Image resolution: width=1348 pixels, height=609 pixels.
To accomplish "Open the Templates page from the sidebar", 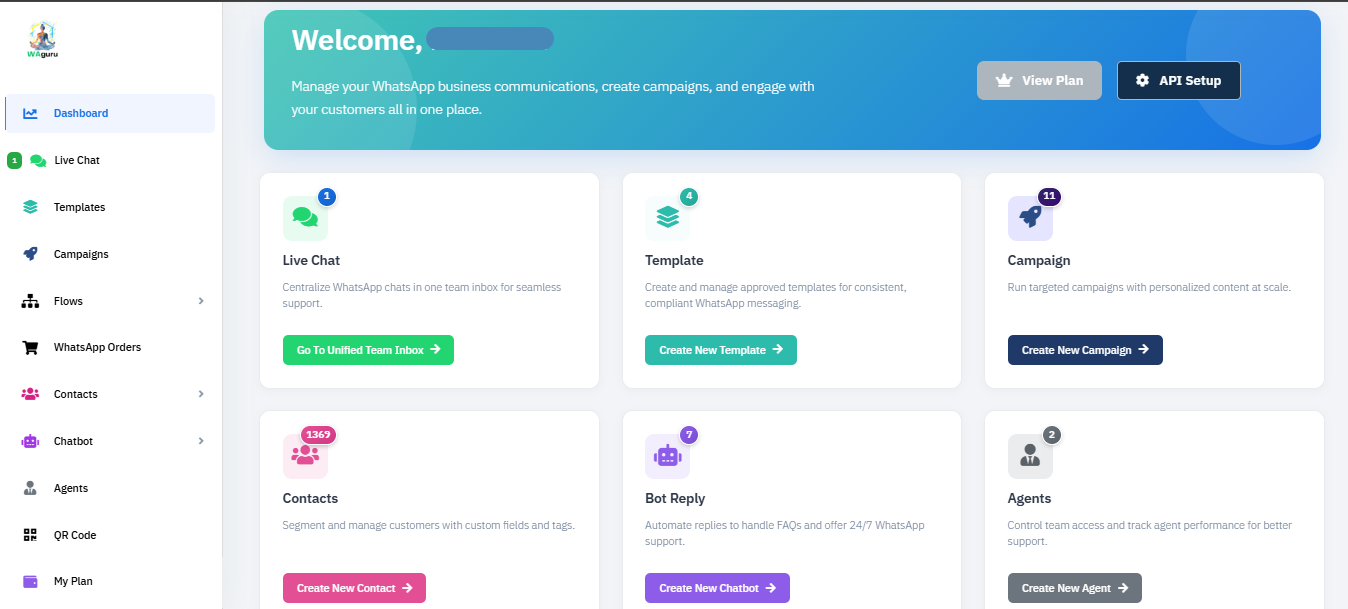I will (80, 207).
